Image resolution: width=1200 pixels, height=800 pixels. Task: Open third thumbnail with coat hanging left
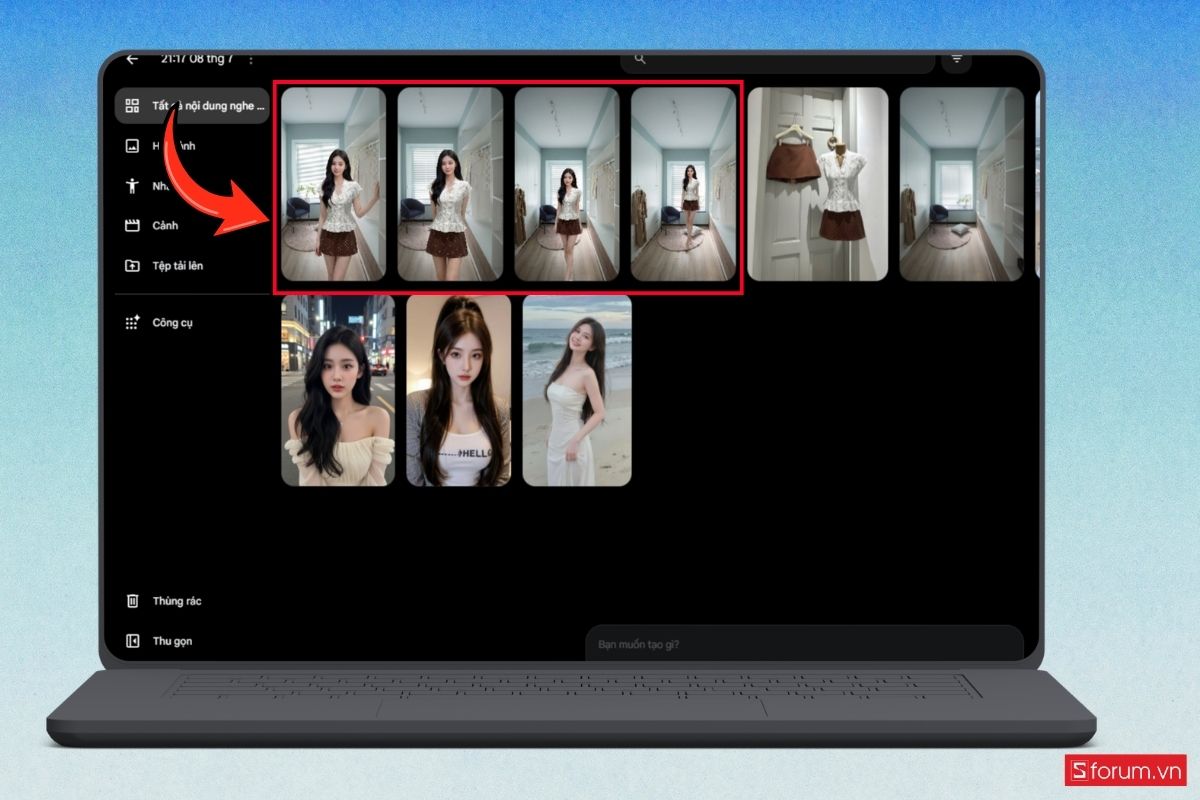[x=567, y=184]
